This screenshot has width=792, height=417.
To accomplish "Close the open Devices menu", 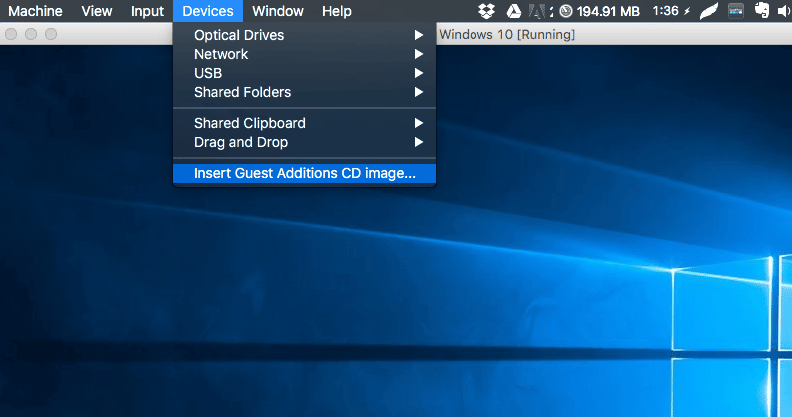I will pos(208,11).
